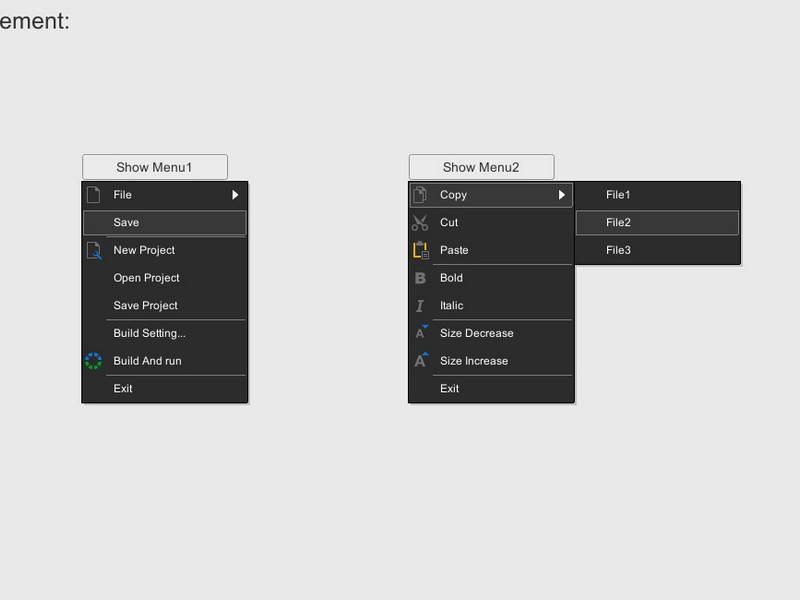Viewport: 800px width, 600px height.
Task: Click the Show Menu2 button
Action: pyautogui.click(x=481, y=167)
